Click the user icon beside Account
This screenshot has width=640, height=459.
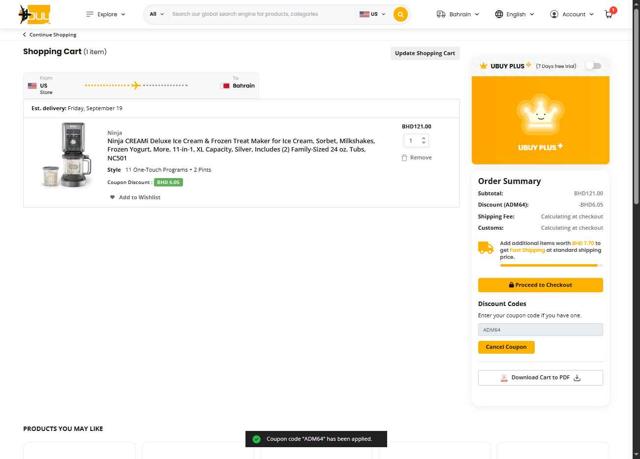(554, 14)
